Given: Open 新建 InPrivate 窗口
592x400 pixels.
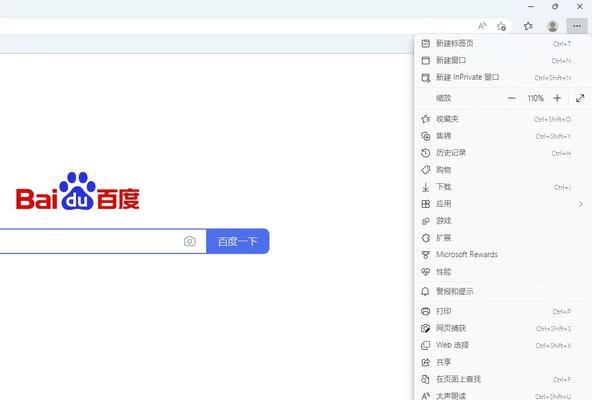Looking at the screenshot, I should 503,77.
